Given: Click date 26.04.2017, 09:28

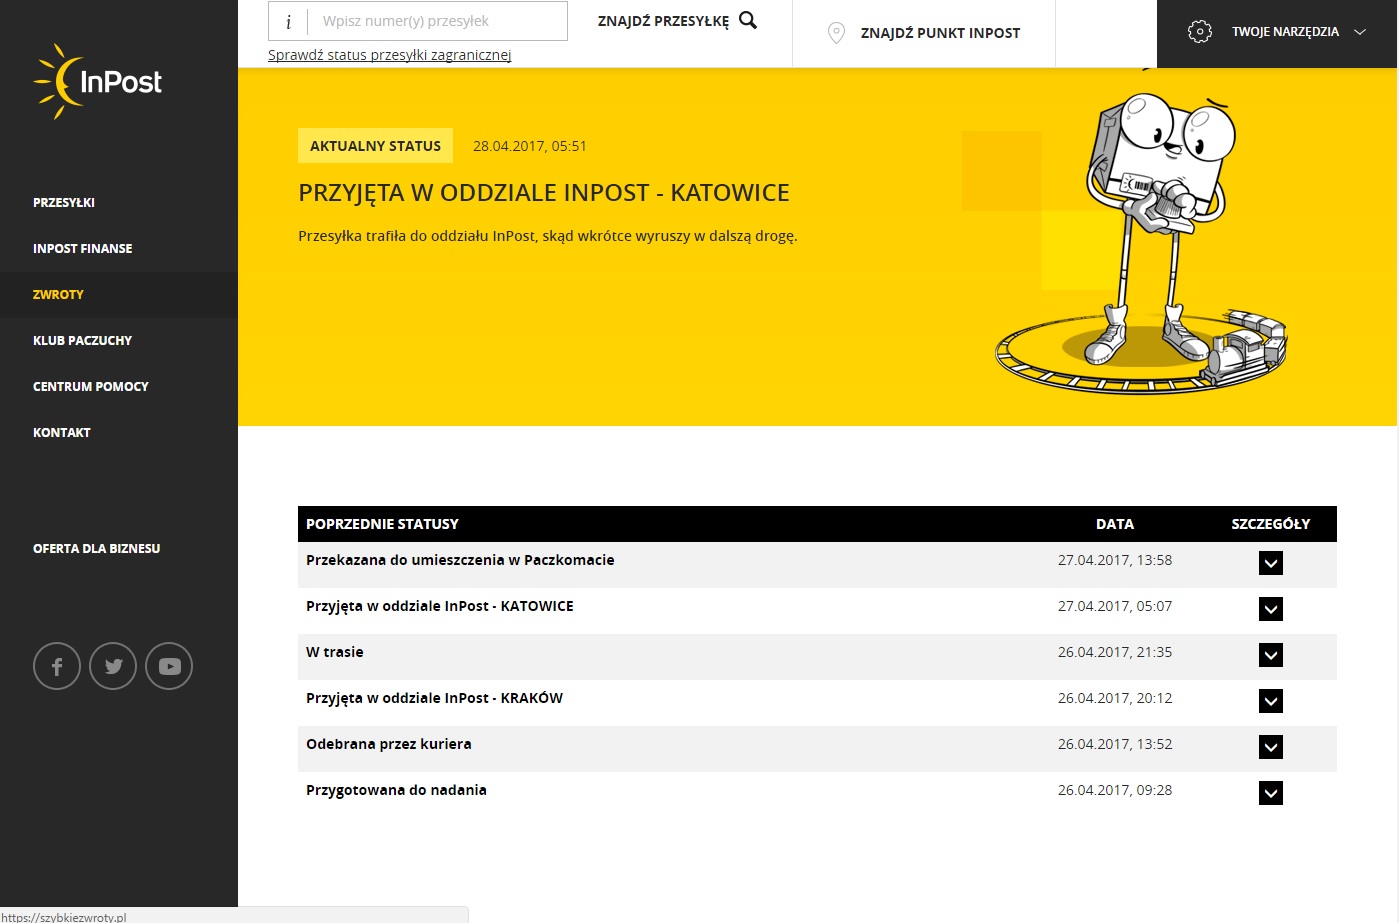Looking at the screenshot, I should 1115,790.
